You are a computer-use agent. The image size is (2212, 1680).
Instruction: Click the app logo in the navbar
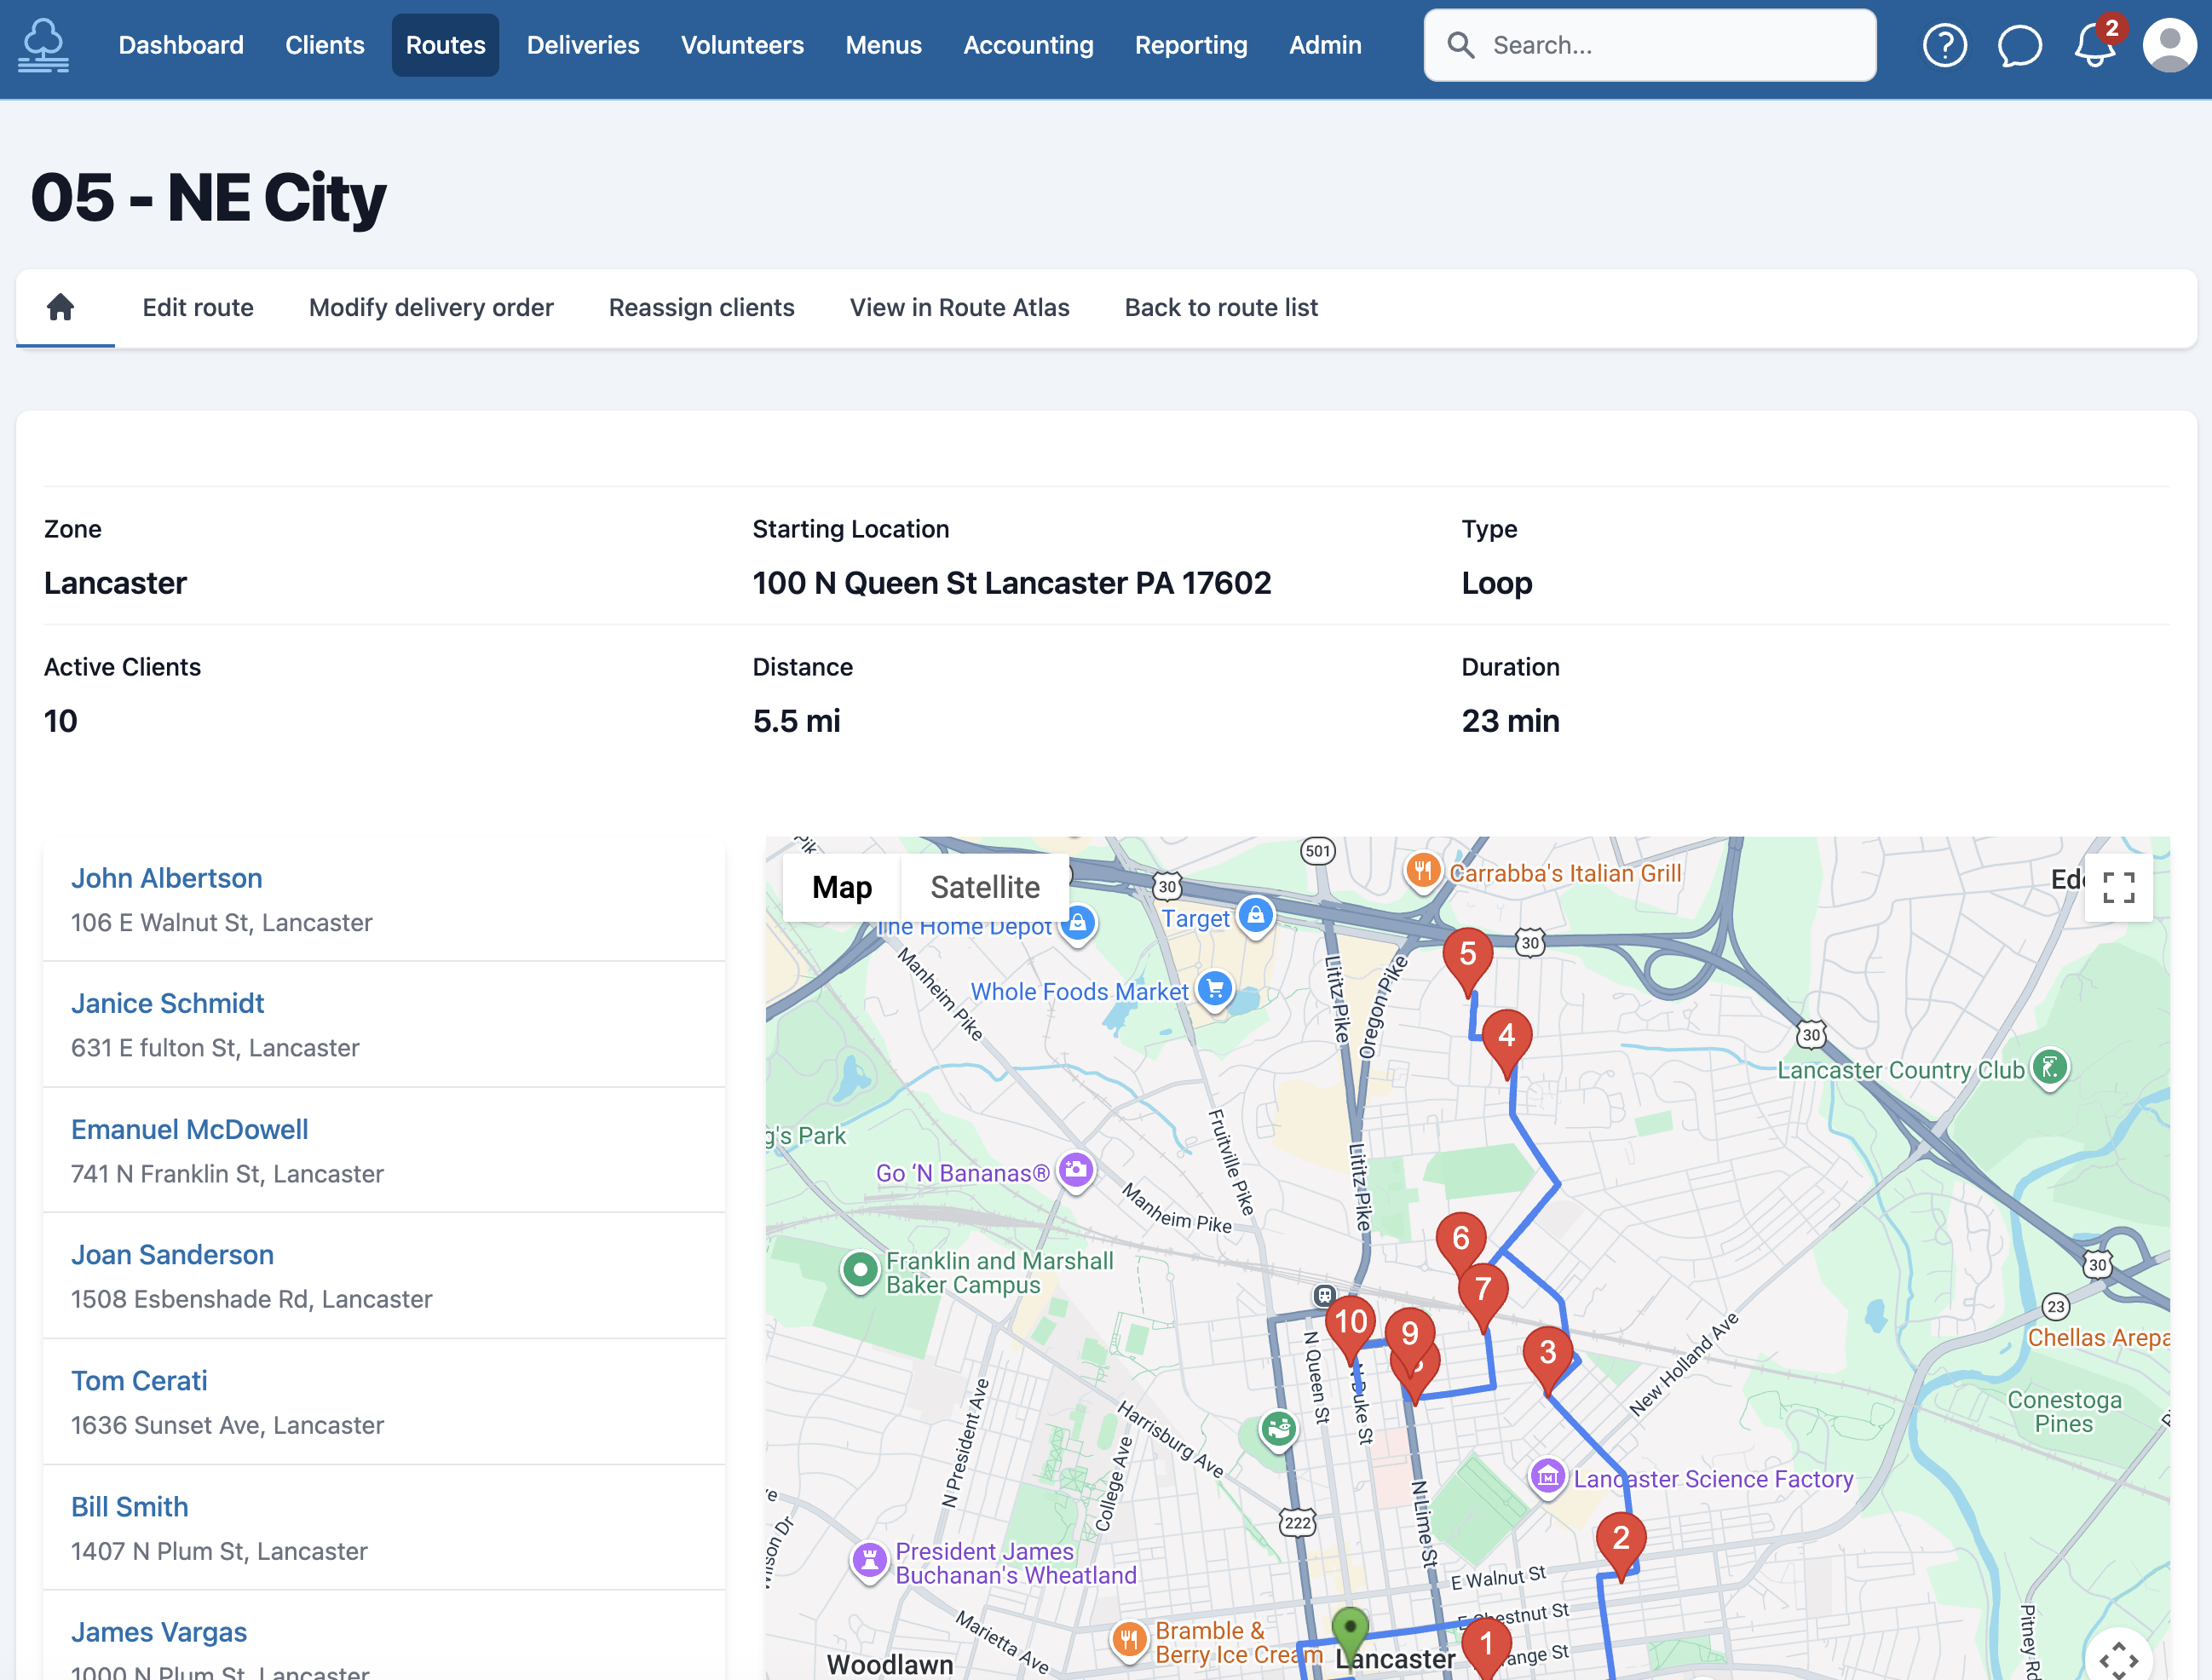[x=44, y=45]
